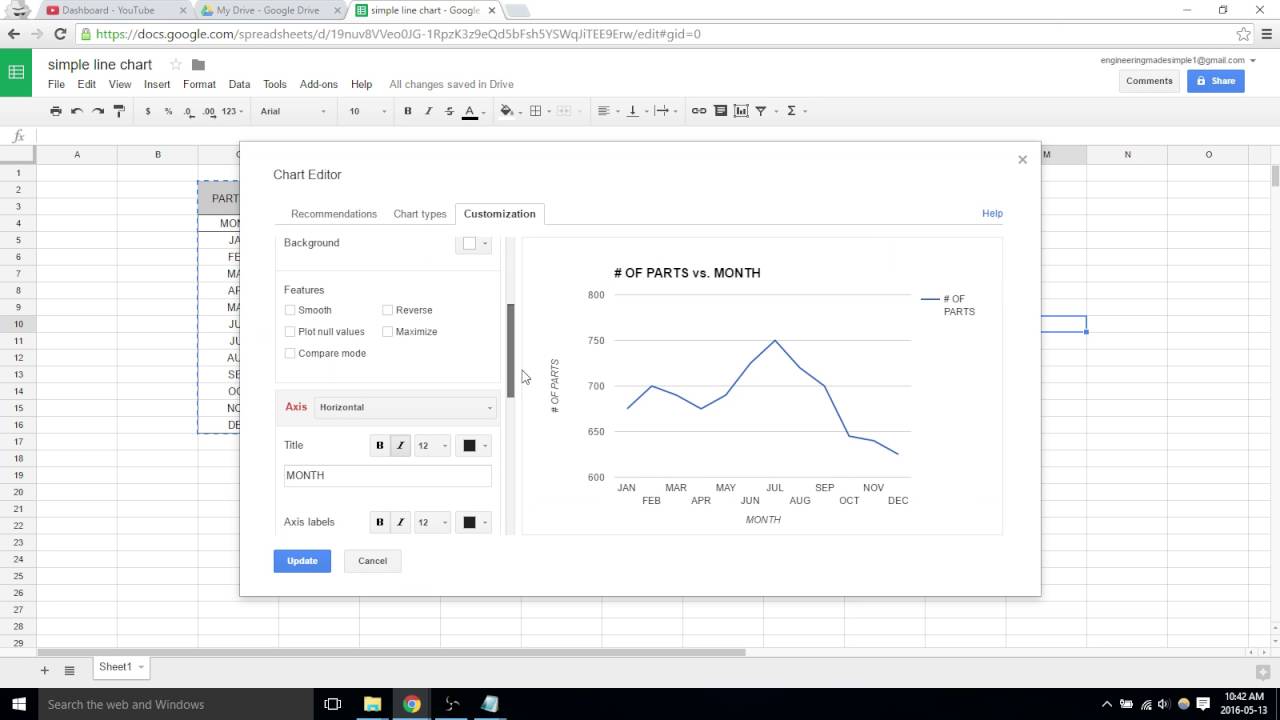The width and height of the screenshot is (1280, 720).
Task: Make axis labels bold
Action: click(x=379, y=522)
